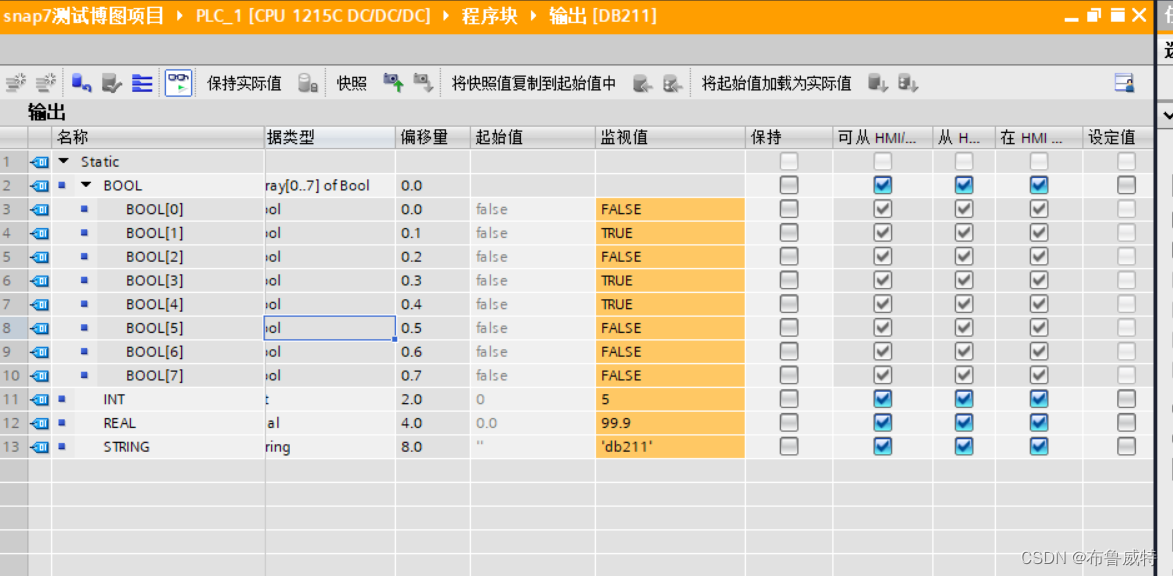The width and height of the screenshot is (1173, 576).
Task: Toggle 设定值 checkbox for the BOOL array row
Action: (1127, 185)
